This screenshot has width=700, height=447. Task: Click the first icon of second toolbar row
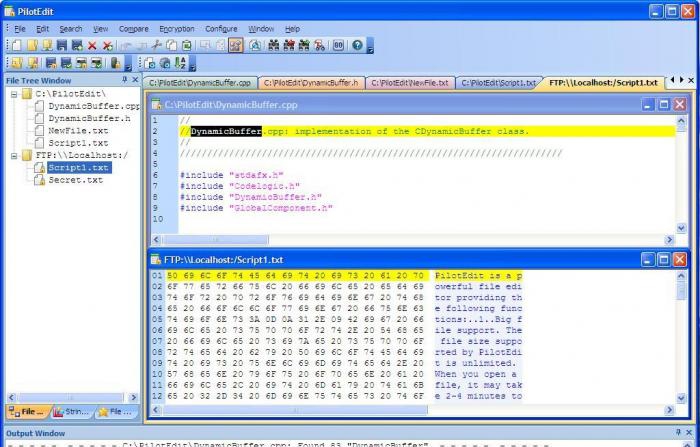pyautogui.click(x=17, y=63)
